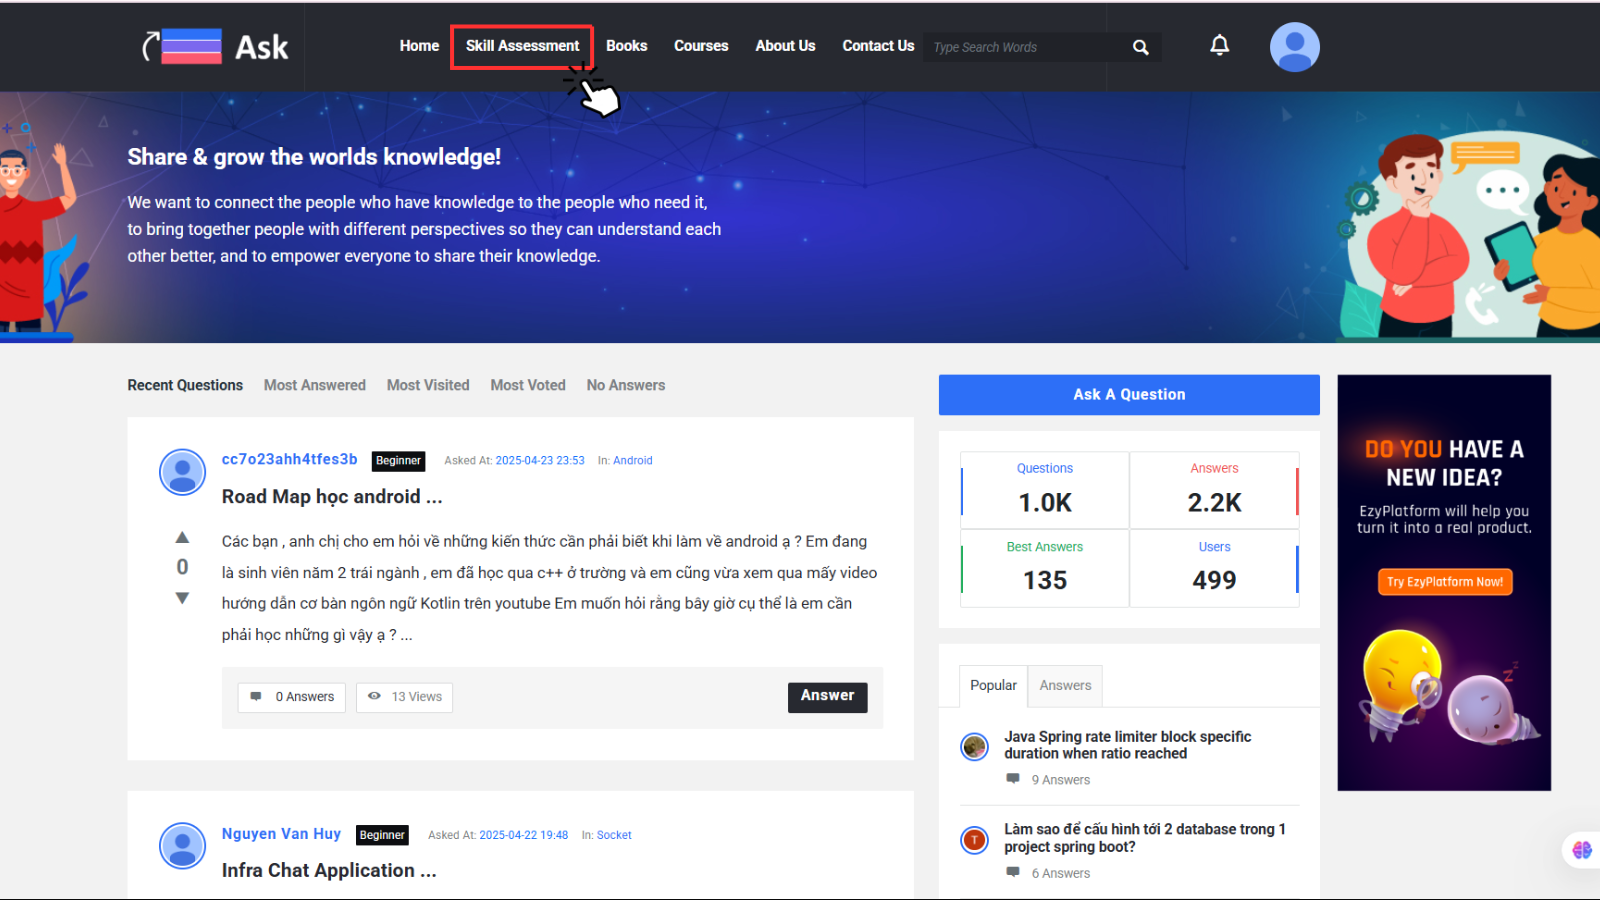This screenshot has width=1600, height=900.
Task: Open the Books menu item
Action: (x=626, y=46)
